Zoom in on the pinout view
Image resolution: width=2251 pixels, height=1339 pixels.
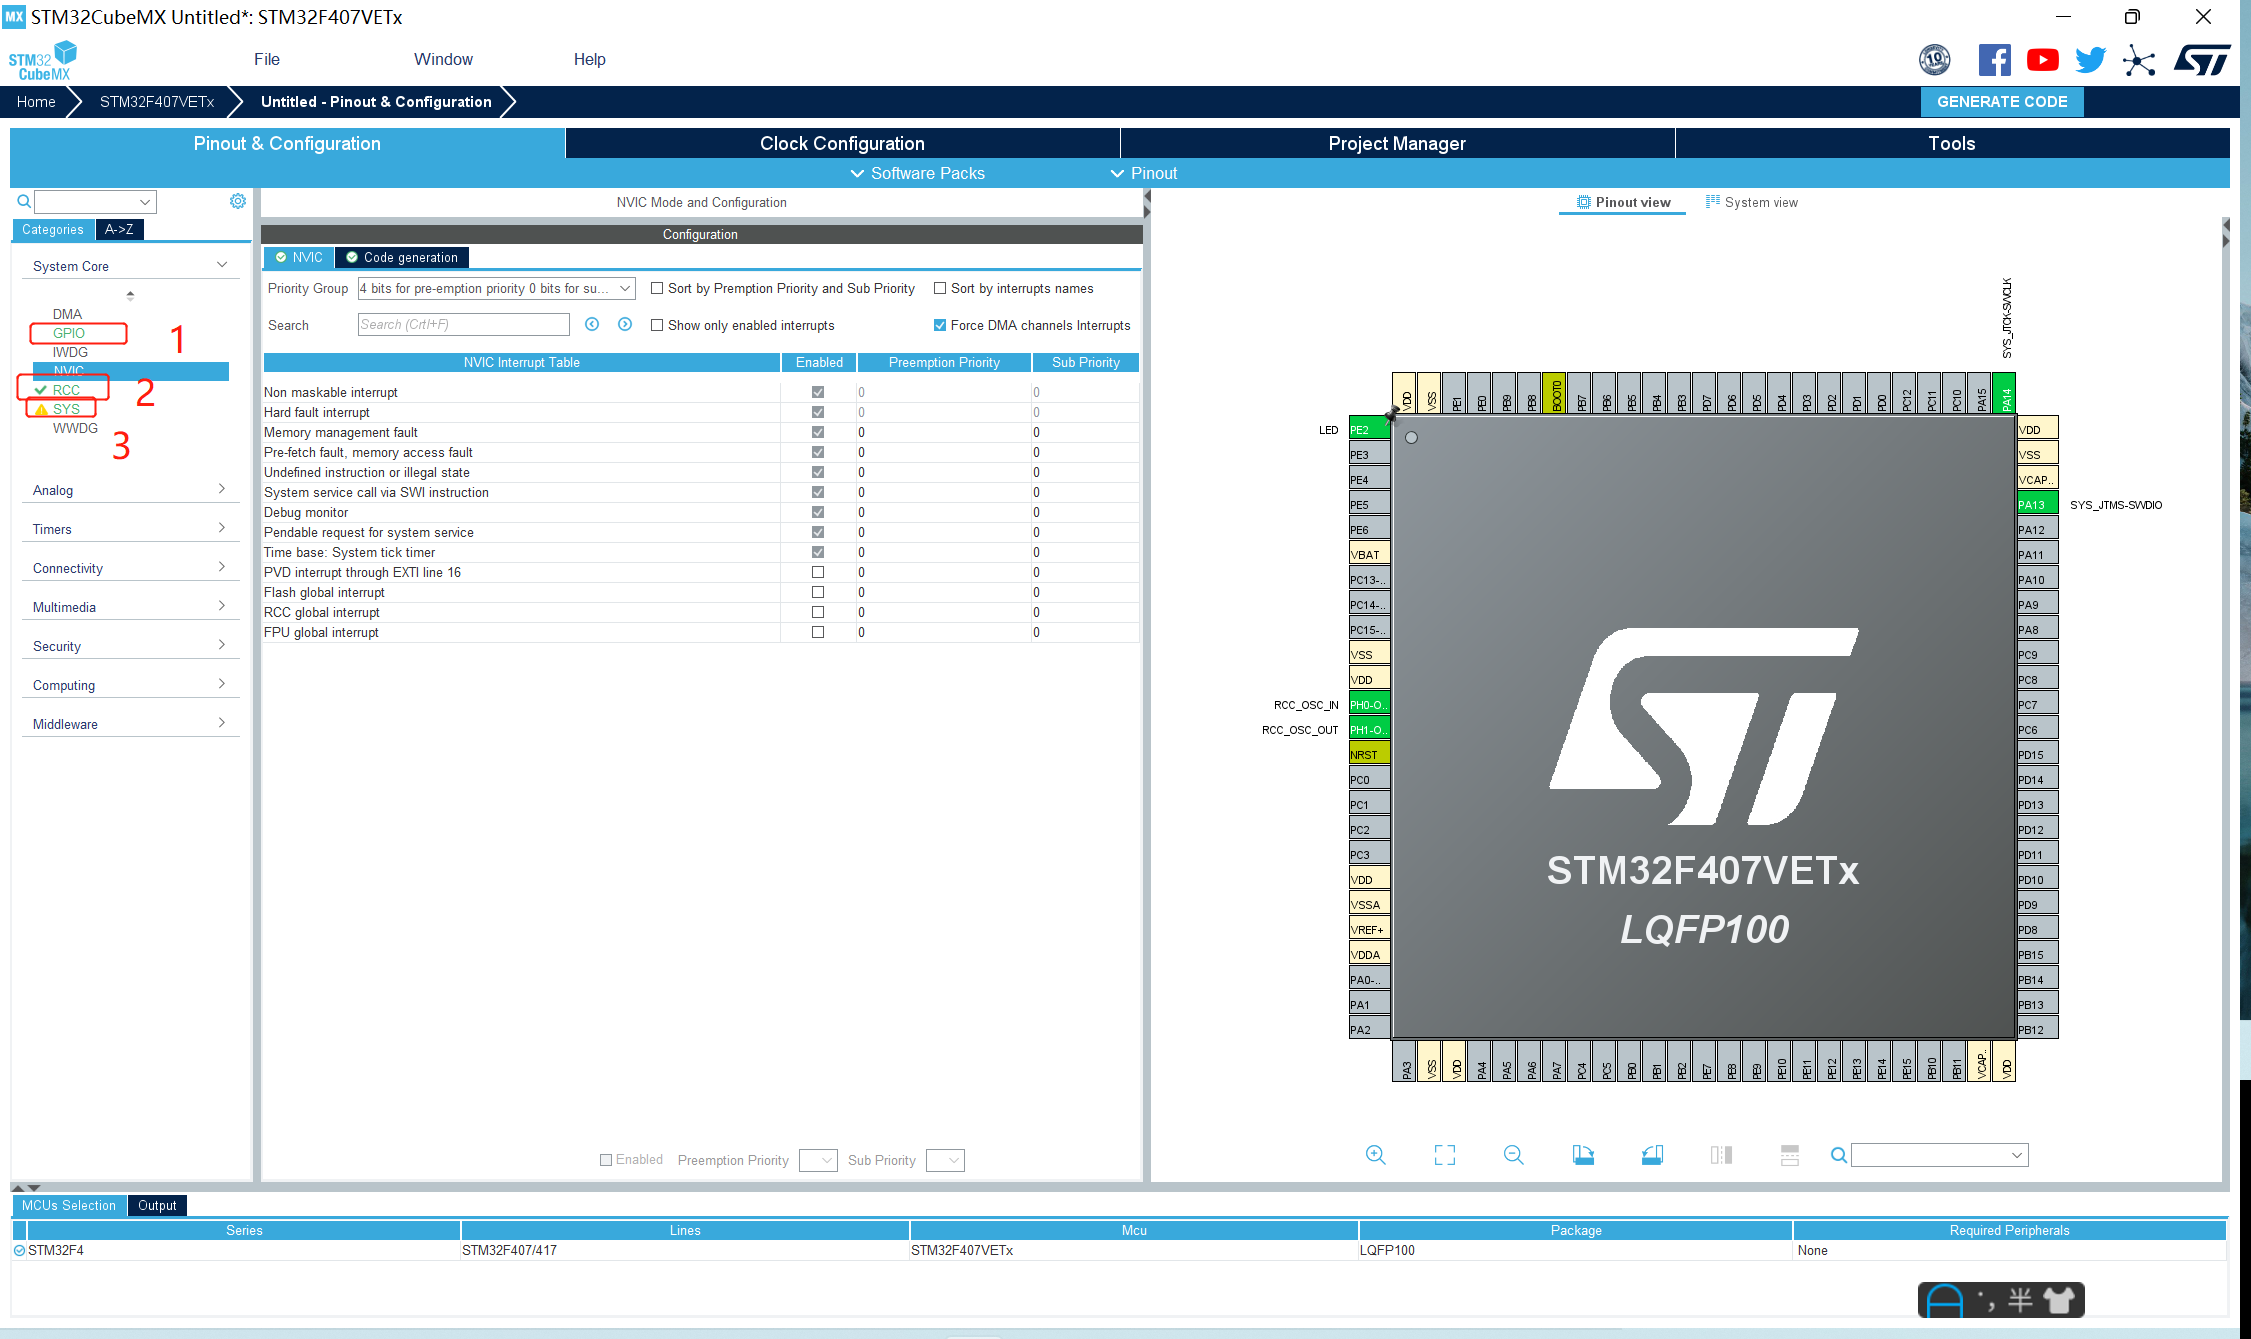point(1375,1155)
